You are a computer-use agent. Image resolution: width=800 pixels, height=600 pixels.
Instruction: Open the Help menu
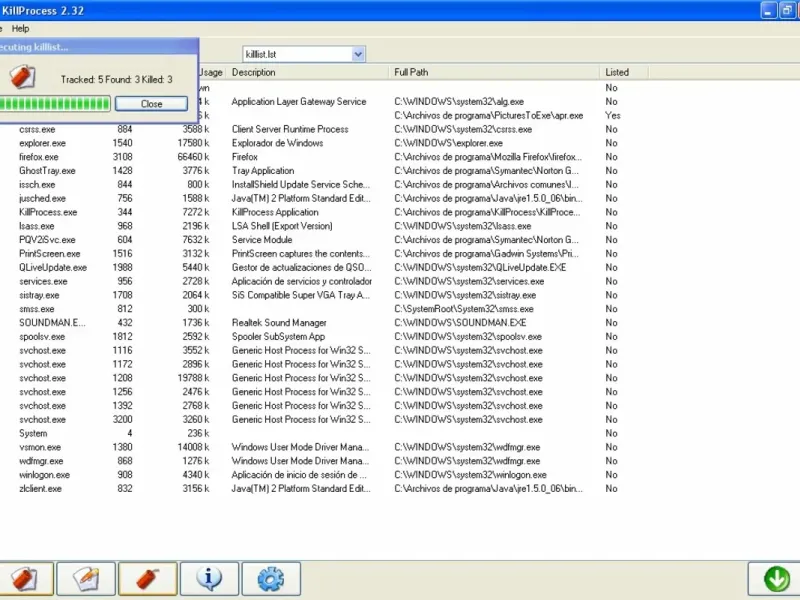pyautogui.click(x=20, y=29)
